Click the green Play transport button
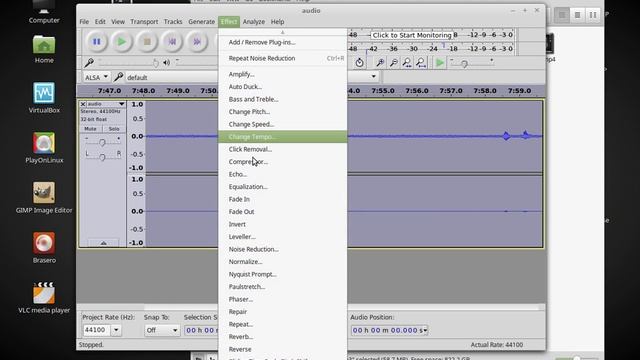This screenshot has height=360, width=640. point(122,42)
